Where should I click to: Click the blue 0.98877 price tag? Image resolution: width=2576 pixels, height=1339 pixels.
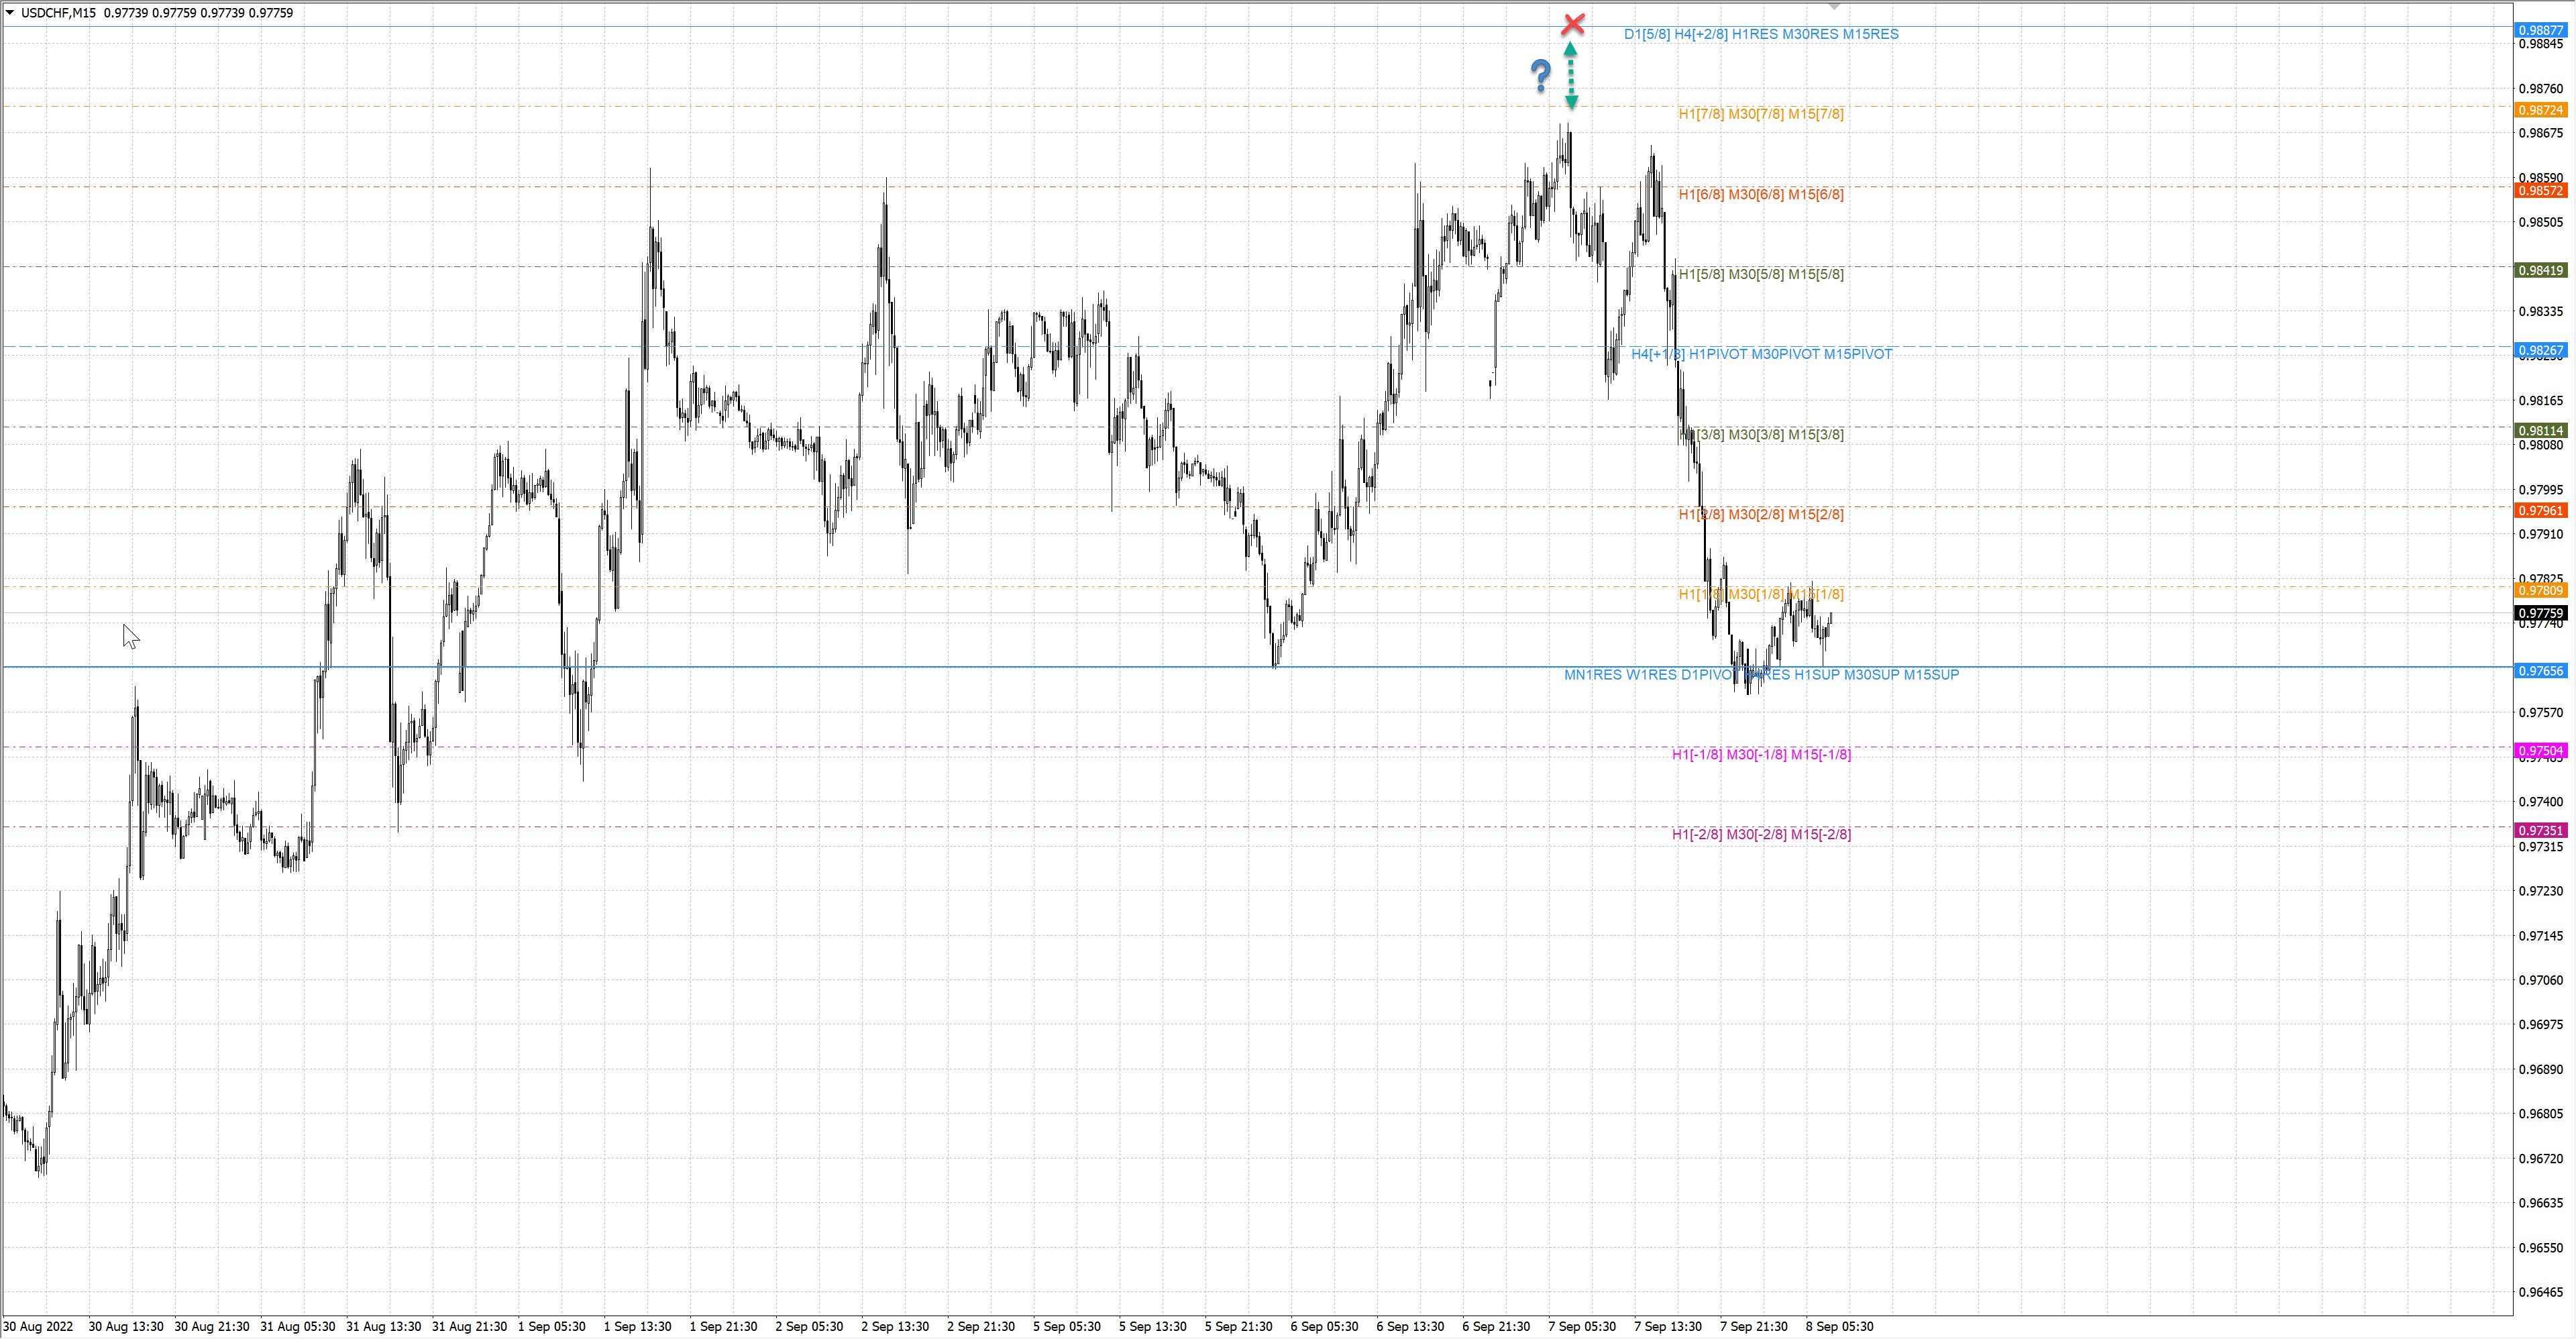2540,30
